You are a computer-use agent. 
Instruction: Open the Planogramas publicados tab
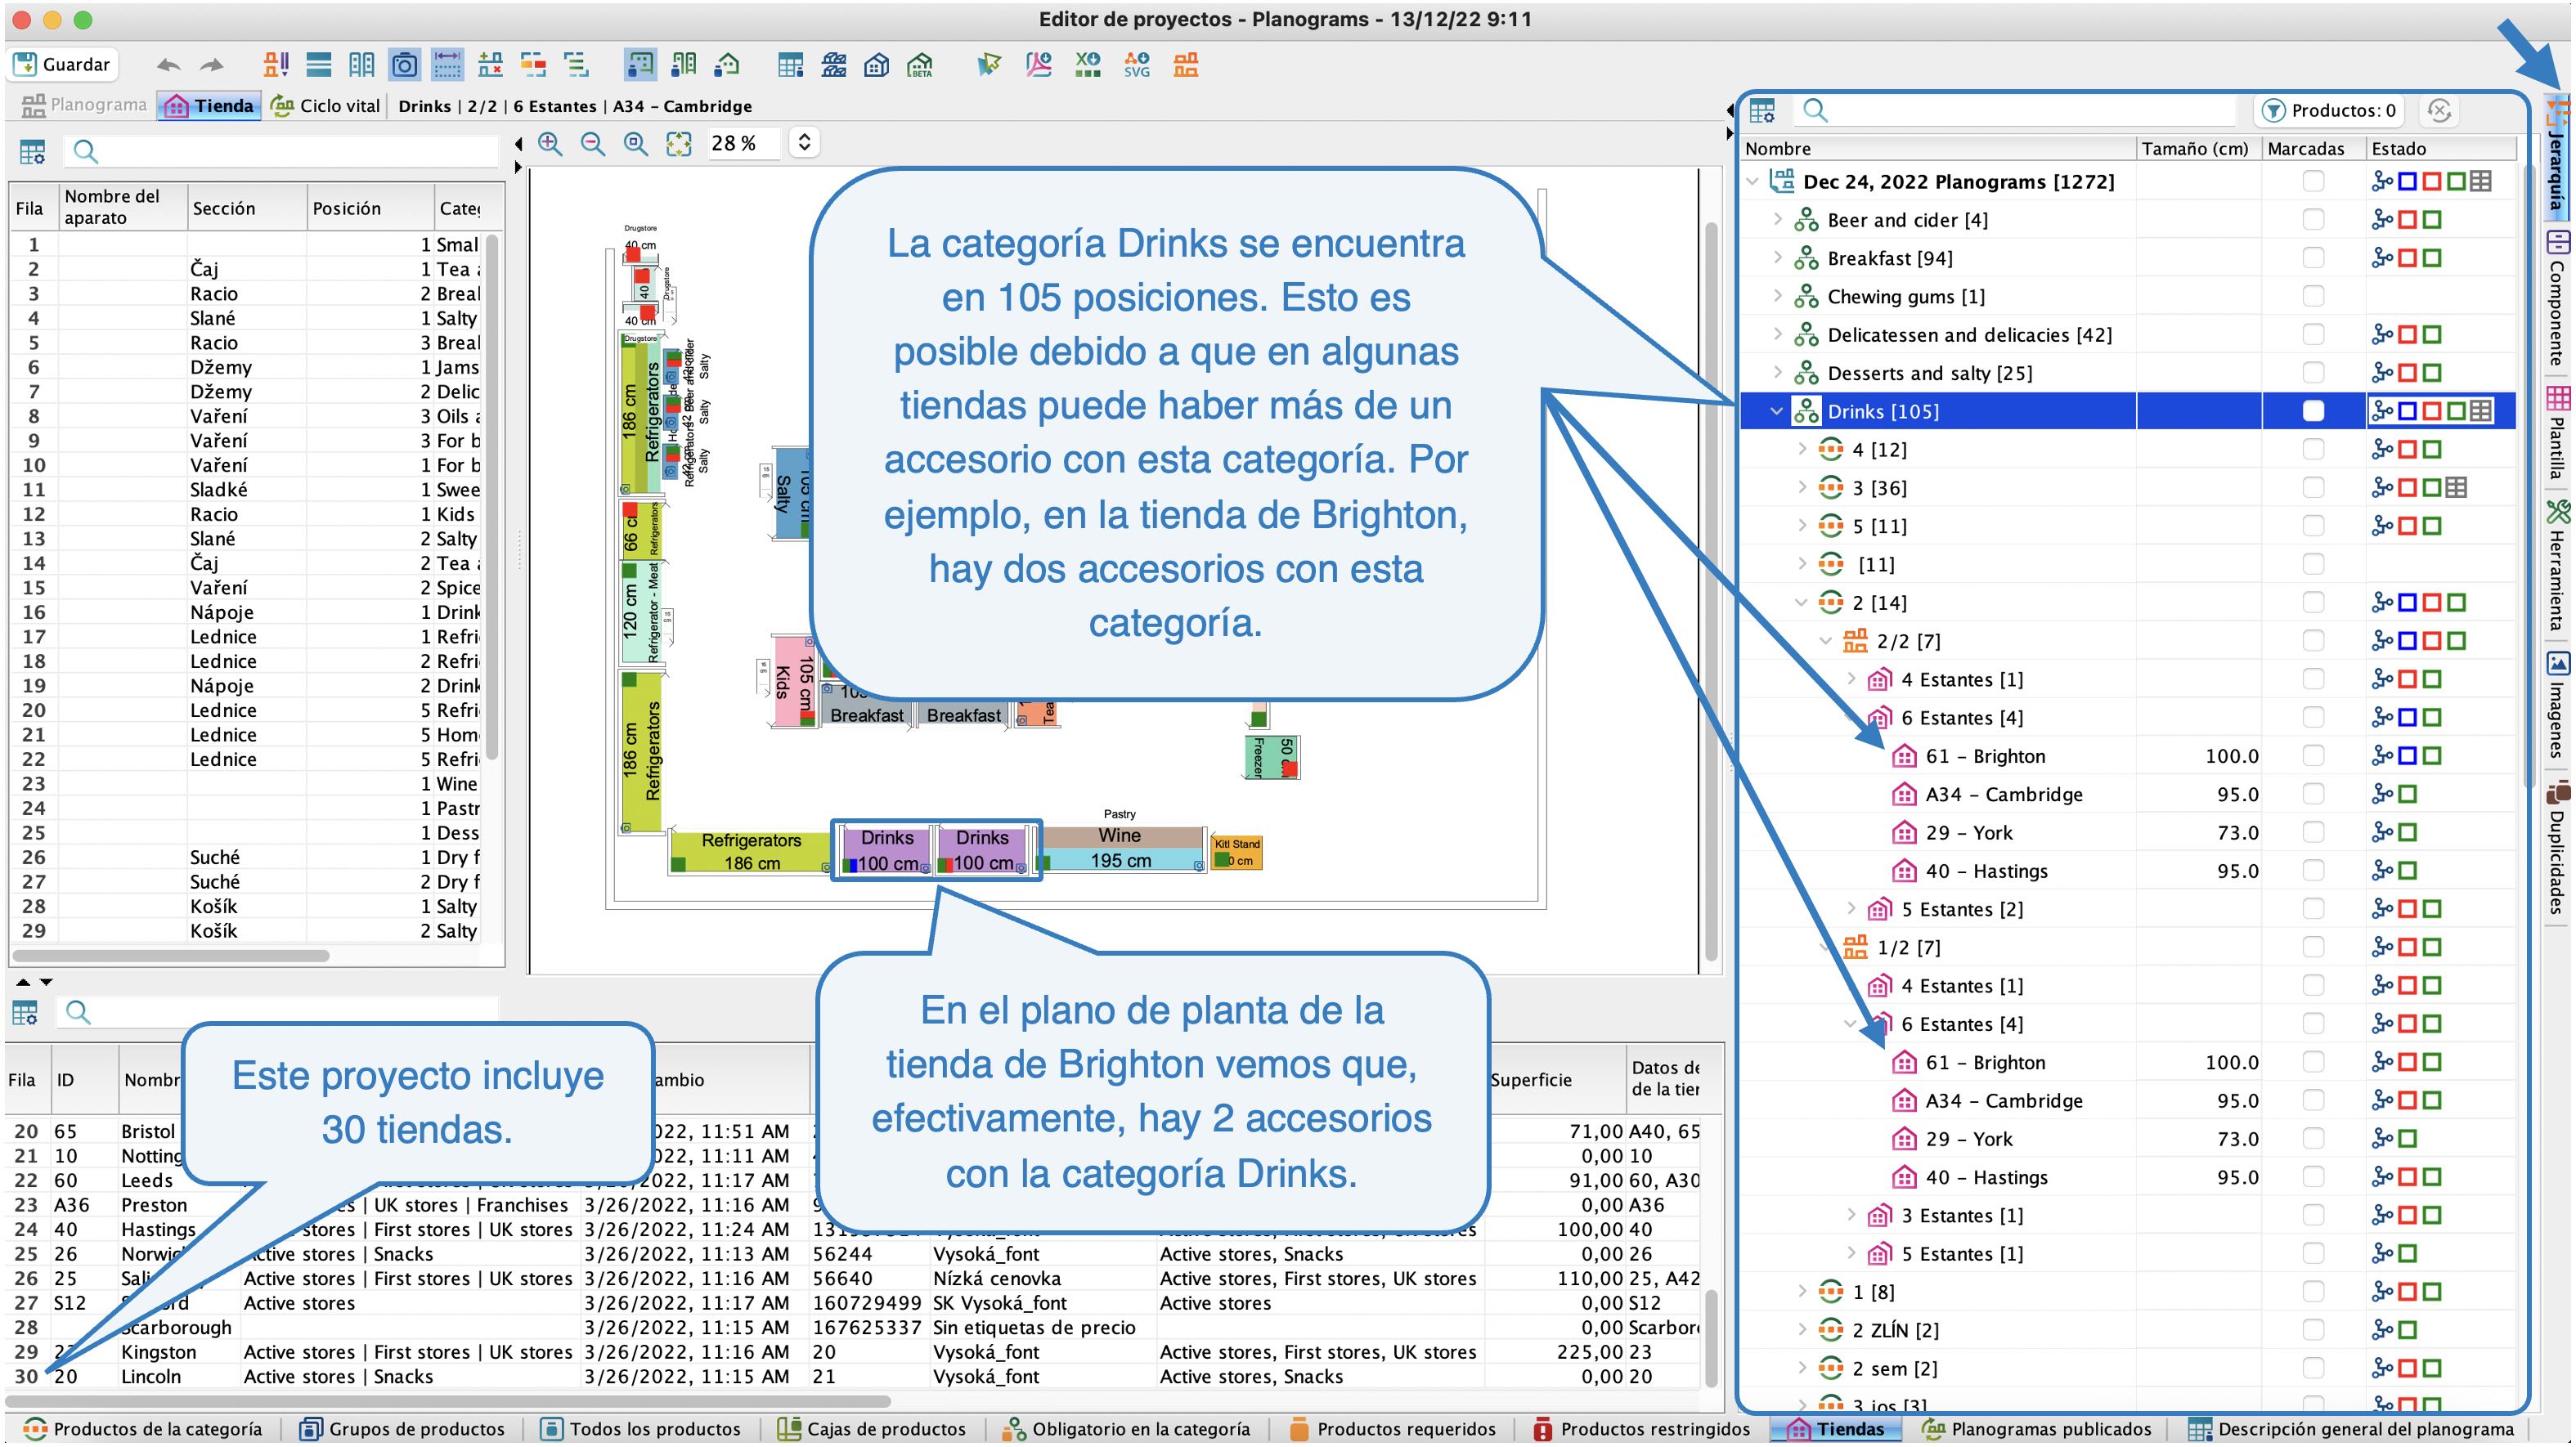pos(2037,1429)
